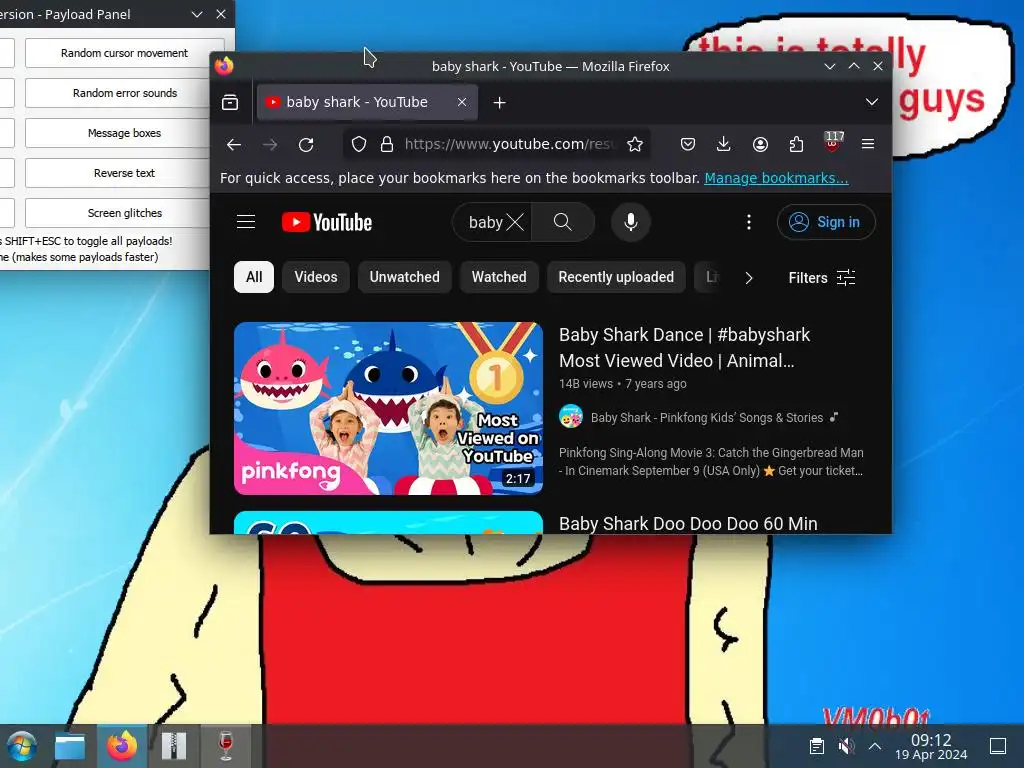Screen dimensions: 1024x768
Task: Open the clipboard tray icon
Action: coord(816,746)
